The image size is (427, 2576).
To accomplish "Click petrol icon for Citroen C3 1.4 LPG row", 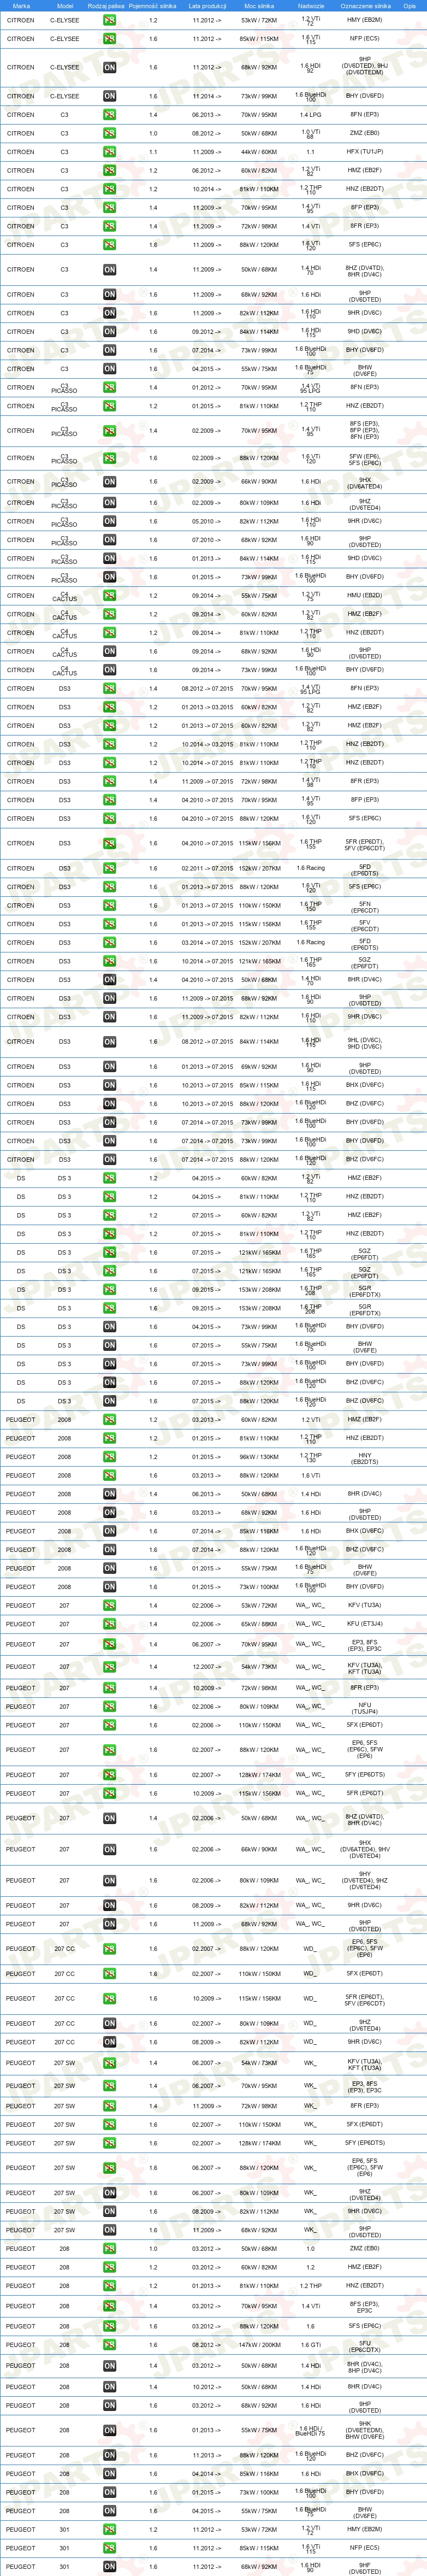I will pos(109,114).
